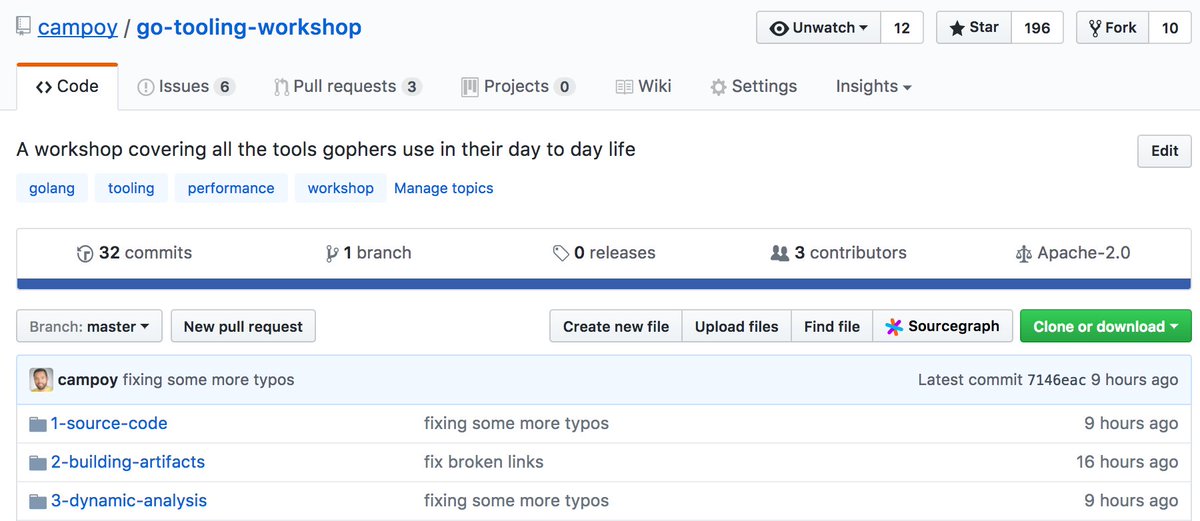The height and width of the screenshot is (521, 1200).
Task: View the 1 branch list
Action: pos(369,254)
